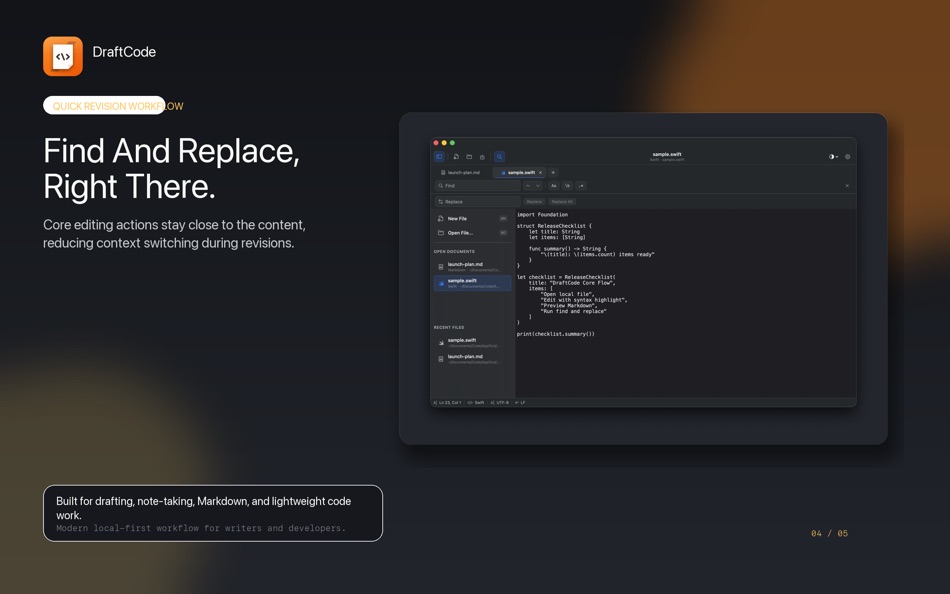Click the UTF-8 encoding status item
The image size is (950, 594).
[500, 402]
